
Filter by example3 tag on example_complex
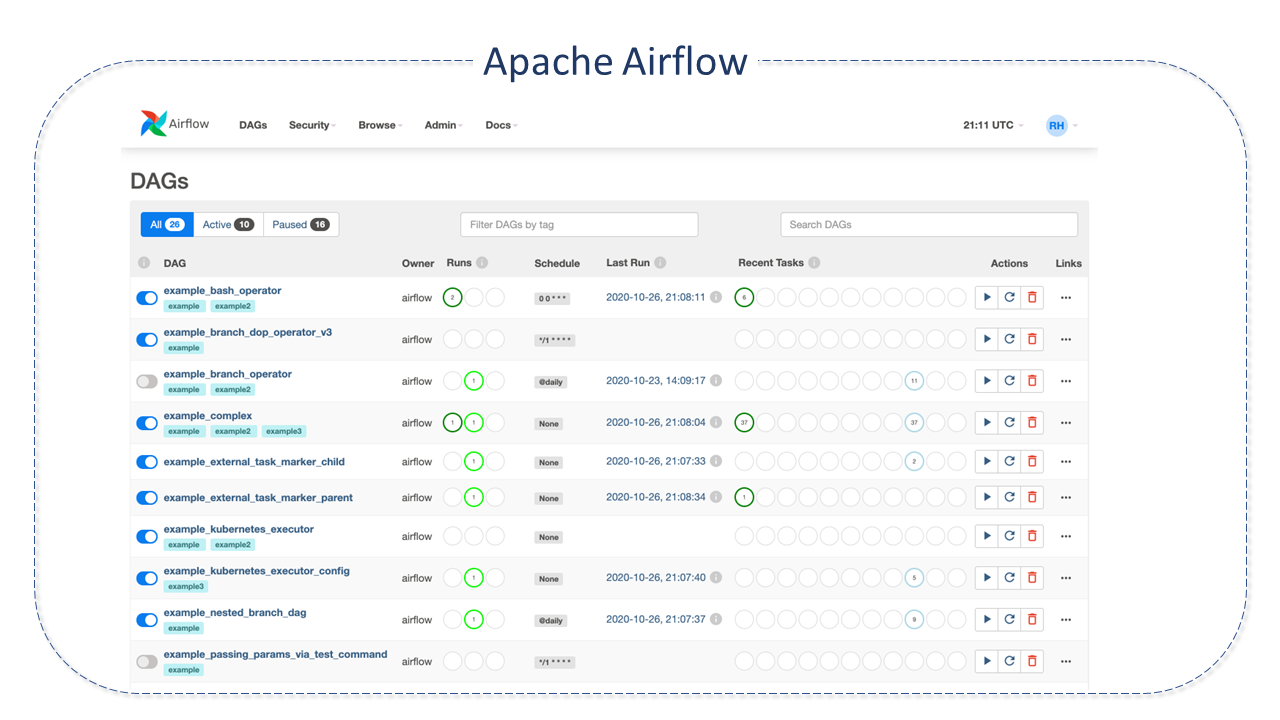[284, 431]
